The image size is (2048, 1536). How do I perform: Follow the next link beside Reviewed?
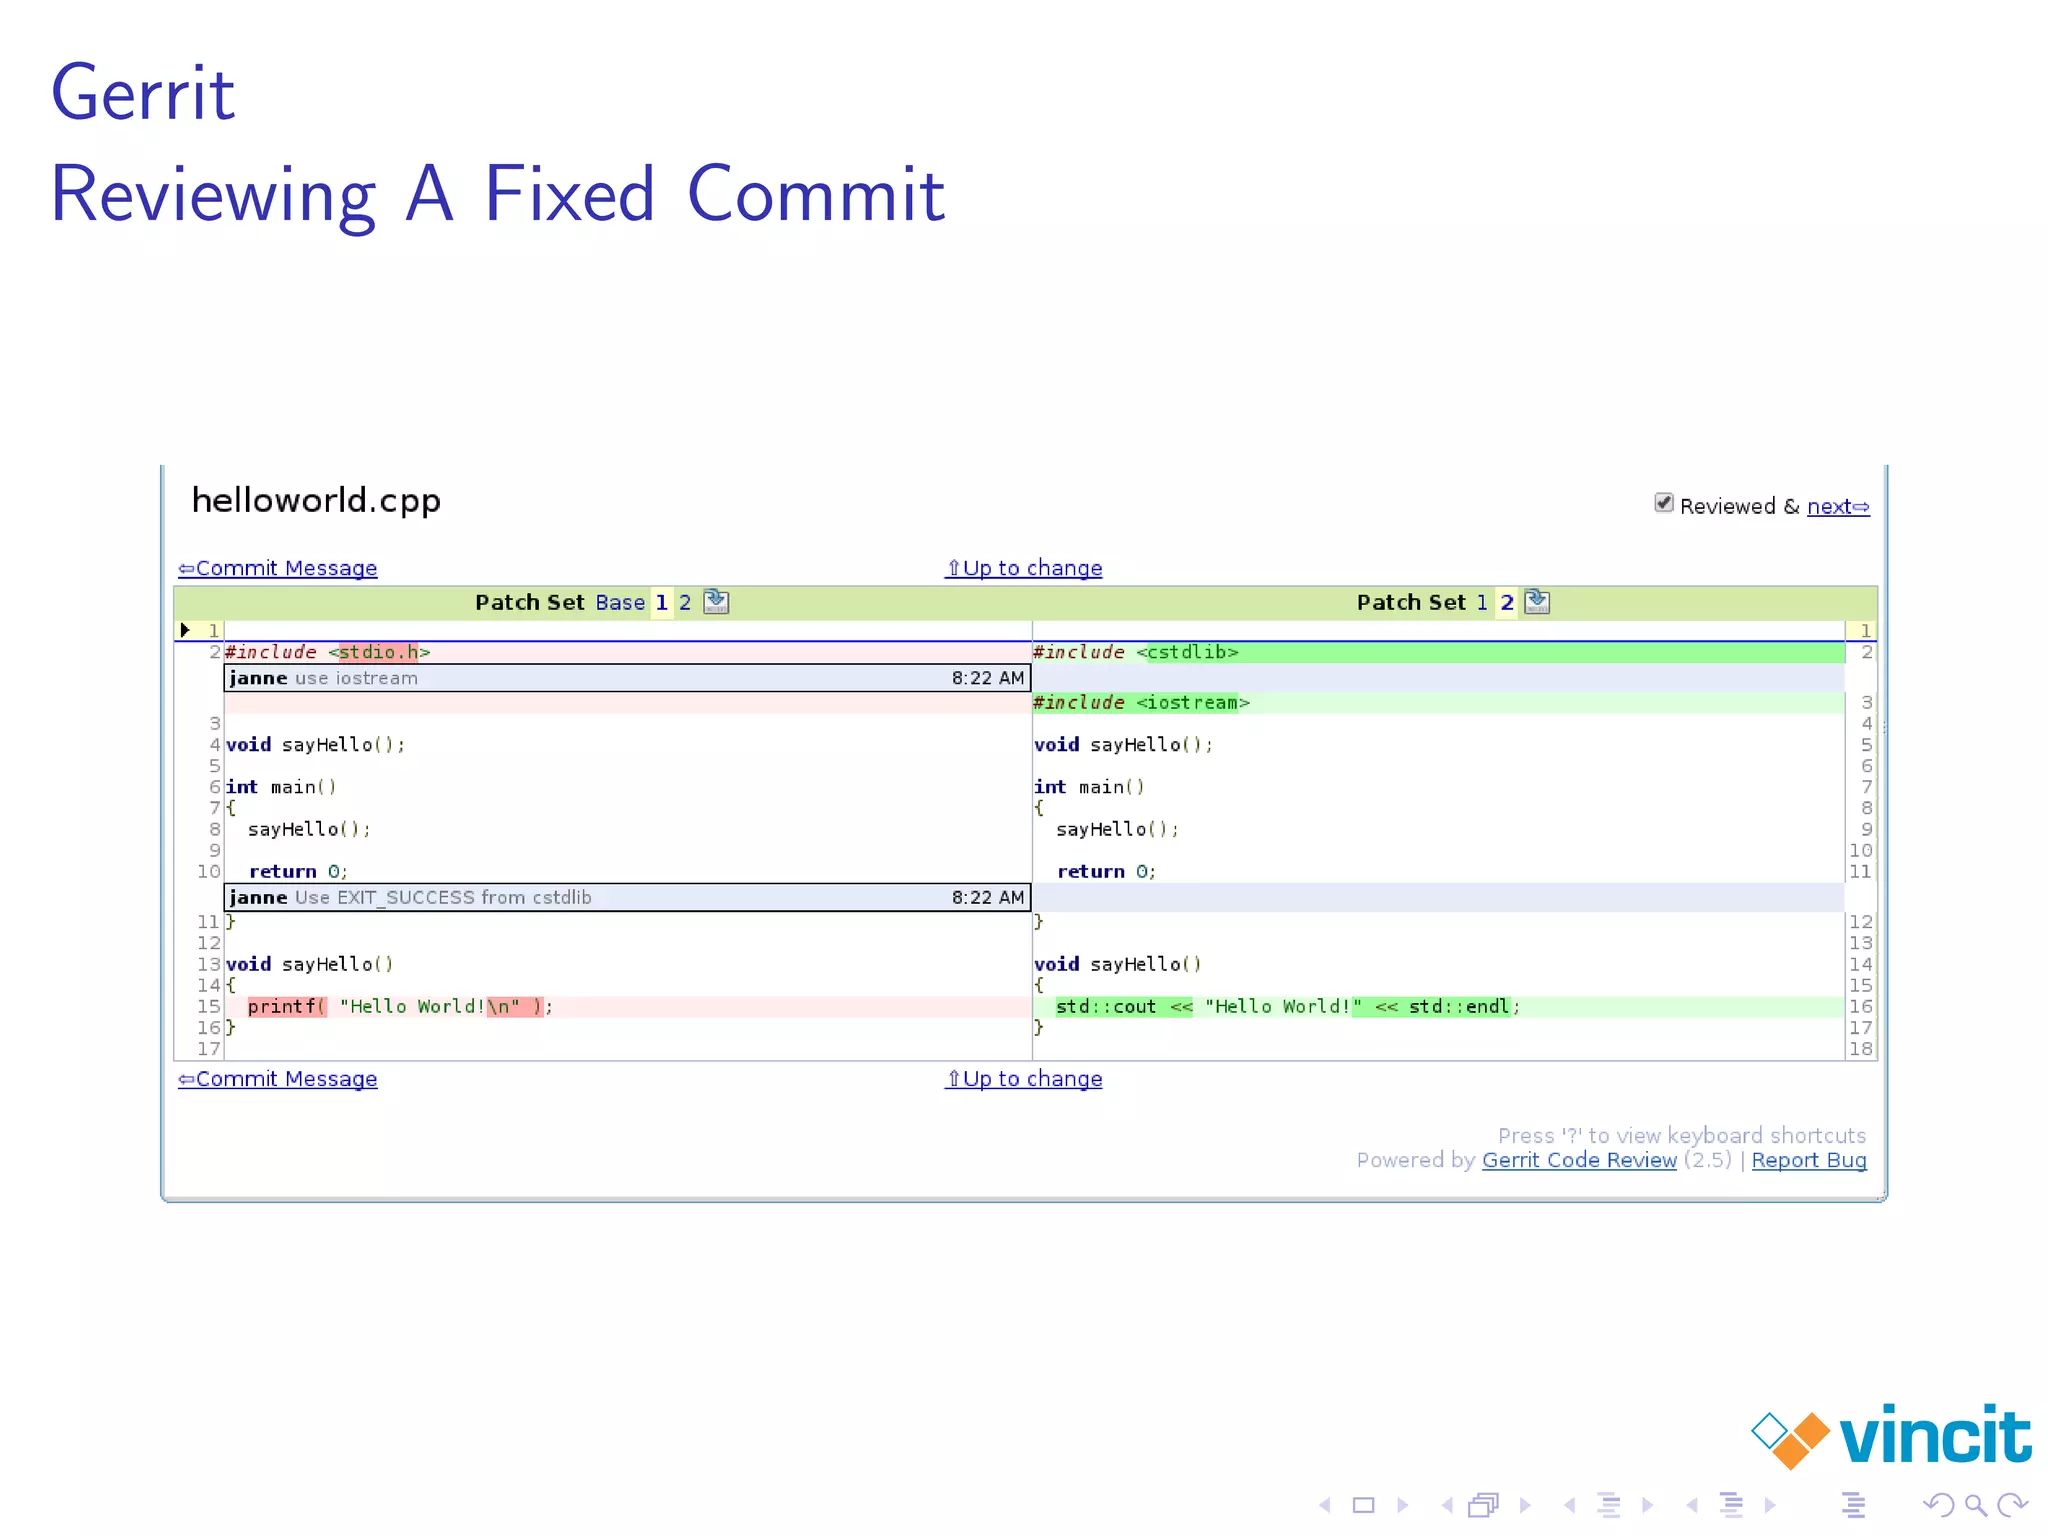(1838, 506)
